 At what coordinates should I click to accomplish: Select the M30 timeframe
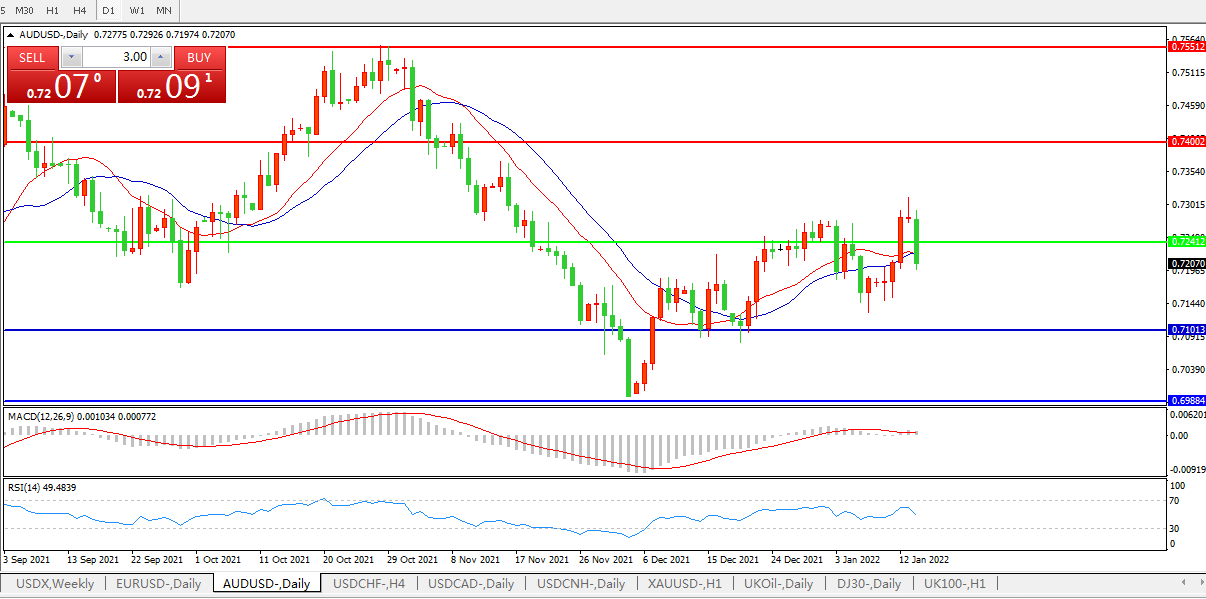pyautogui.click(x=25, y=10)
